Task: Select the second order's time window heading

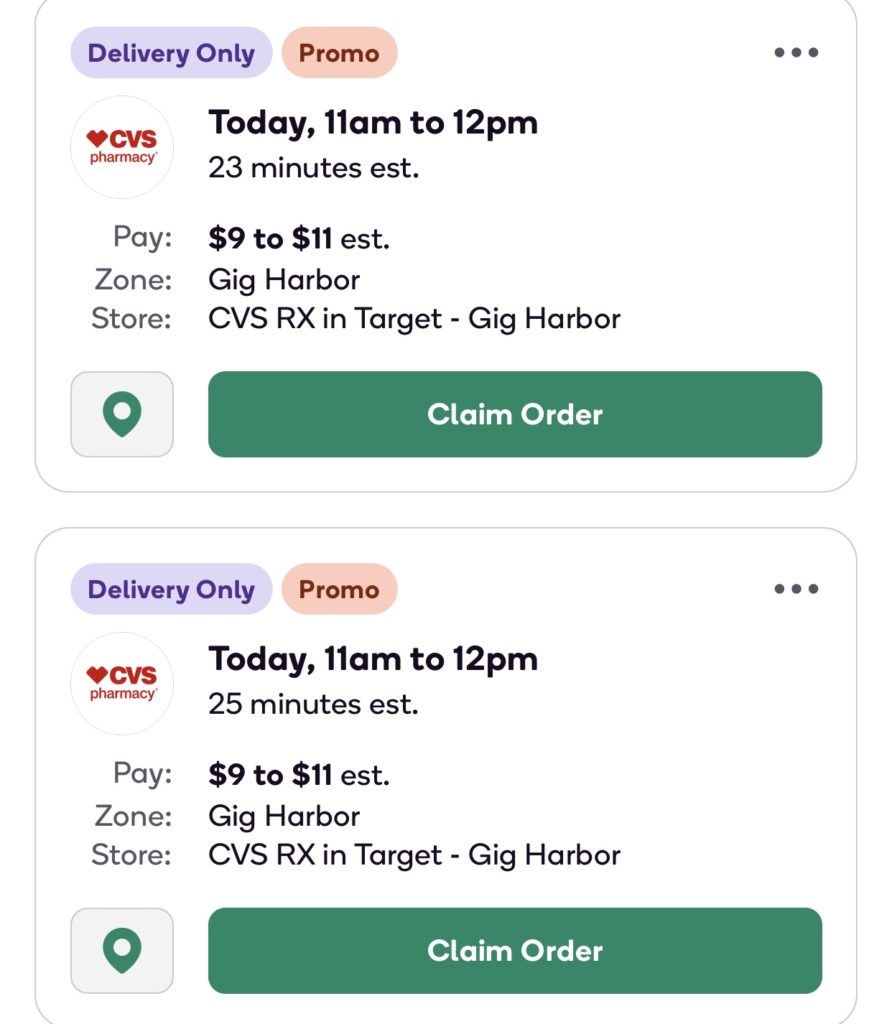Action: [373, 660]
